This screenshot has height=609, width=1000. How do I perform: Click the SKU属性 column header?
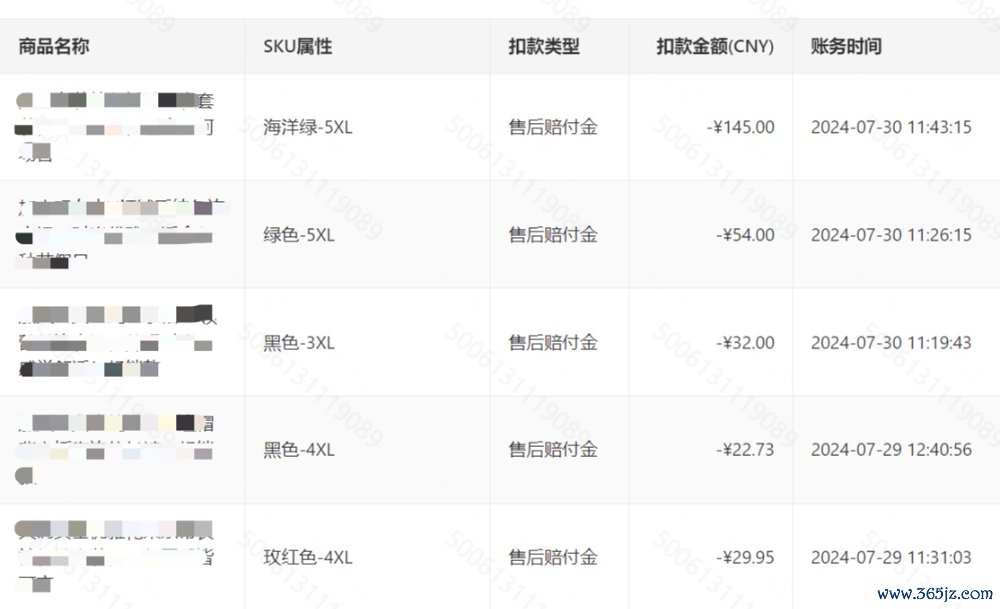[298, 47]
